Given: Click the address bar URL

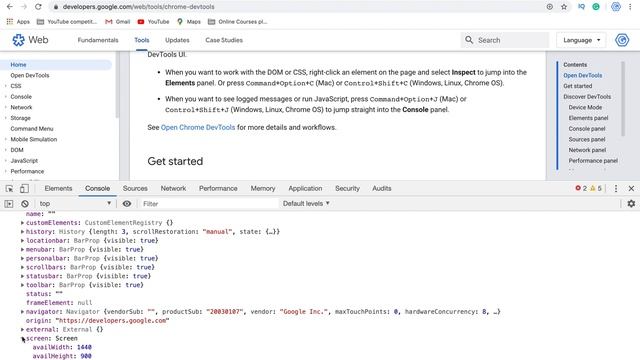Looking at the screenshot, I should click(138, 7).
